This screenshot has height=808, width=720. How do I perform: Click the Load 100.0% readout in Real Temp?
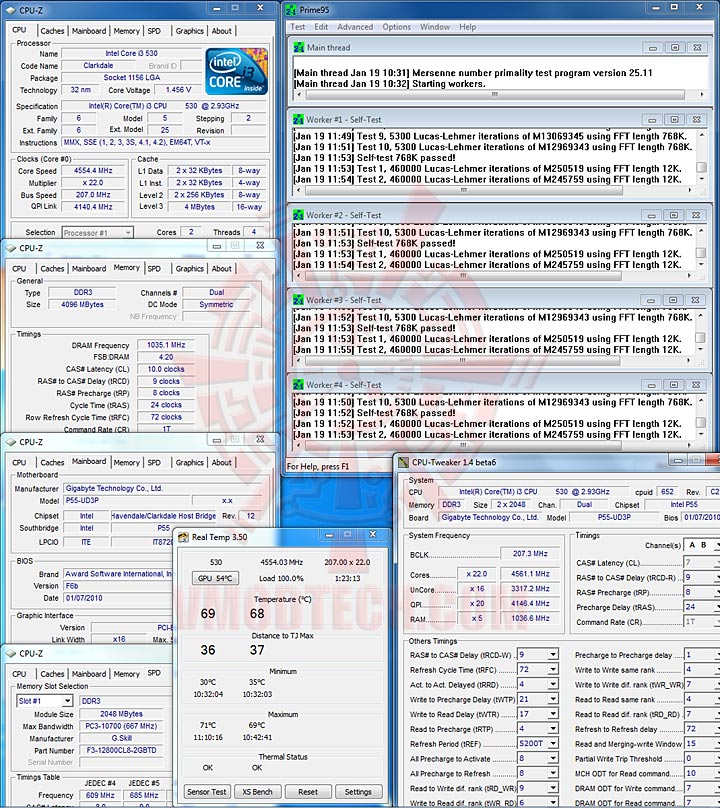coord(281,578)
